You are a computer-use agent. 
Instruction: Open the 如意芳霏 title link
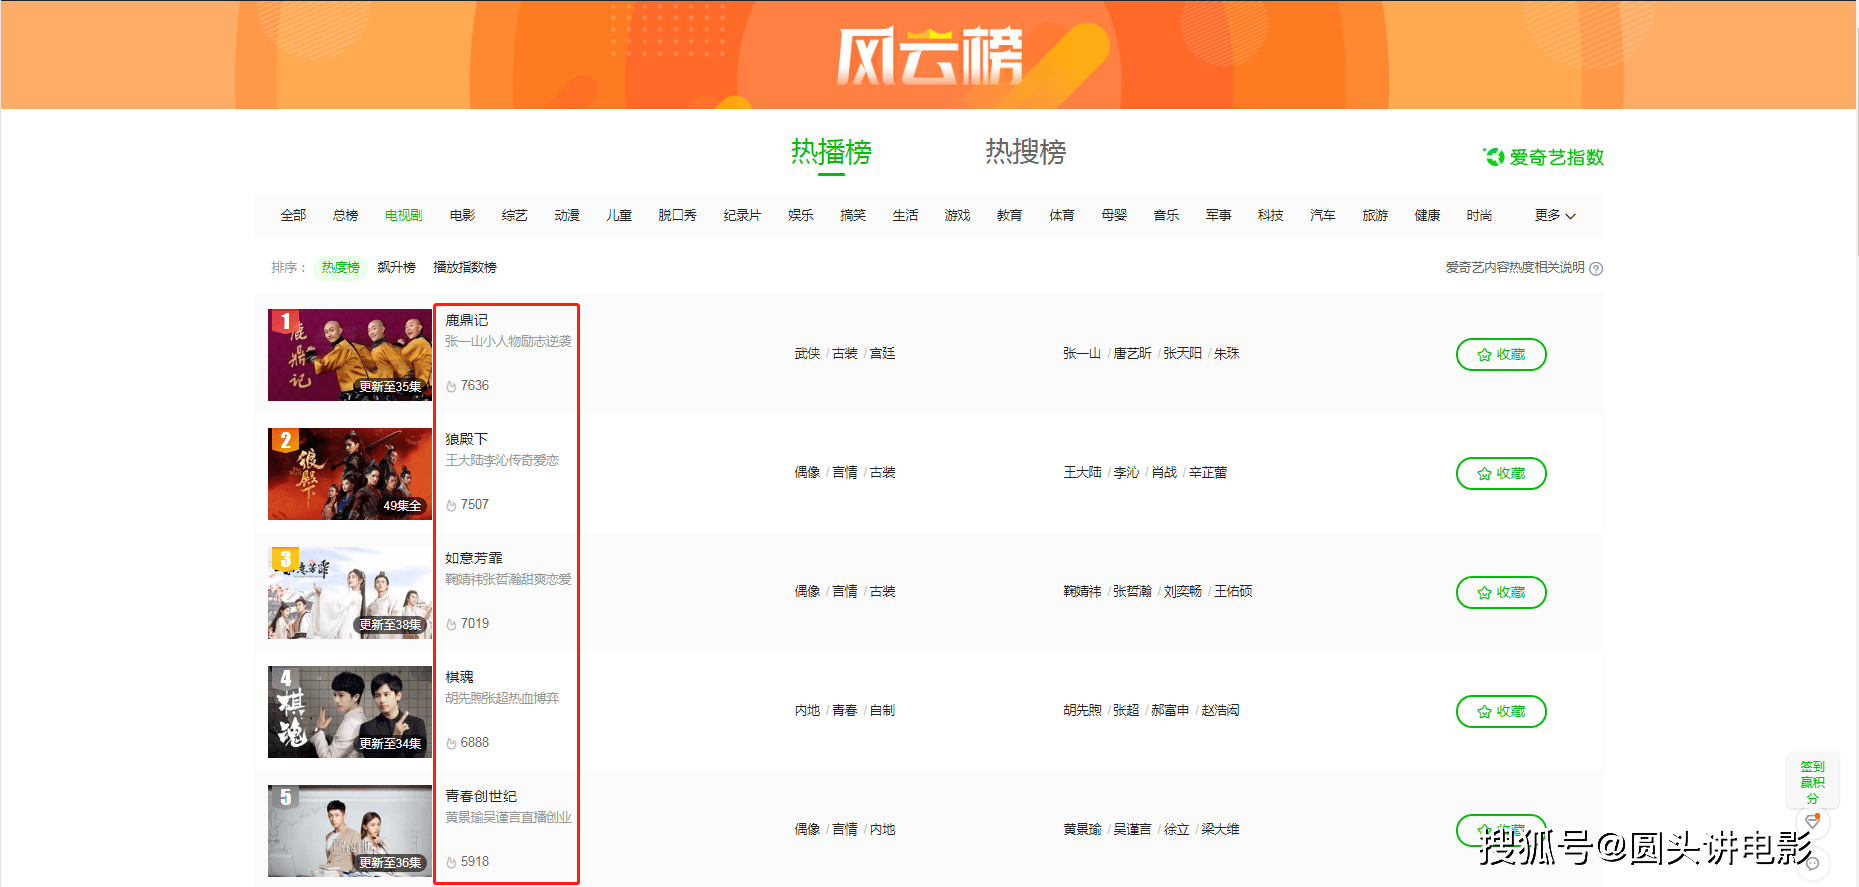point(474,558)
